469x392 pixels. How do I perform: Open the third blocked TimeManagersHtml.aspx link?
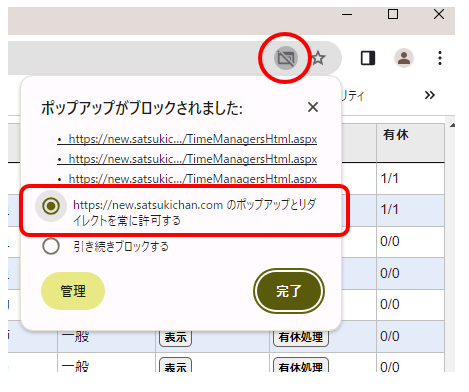pyautogui.click(x=193, y=179)
